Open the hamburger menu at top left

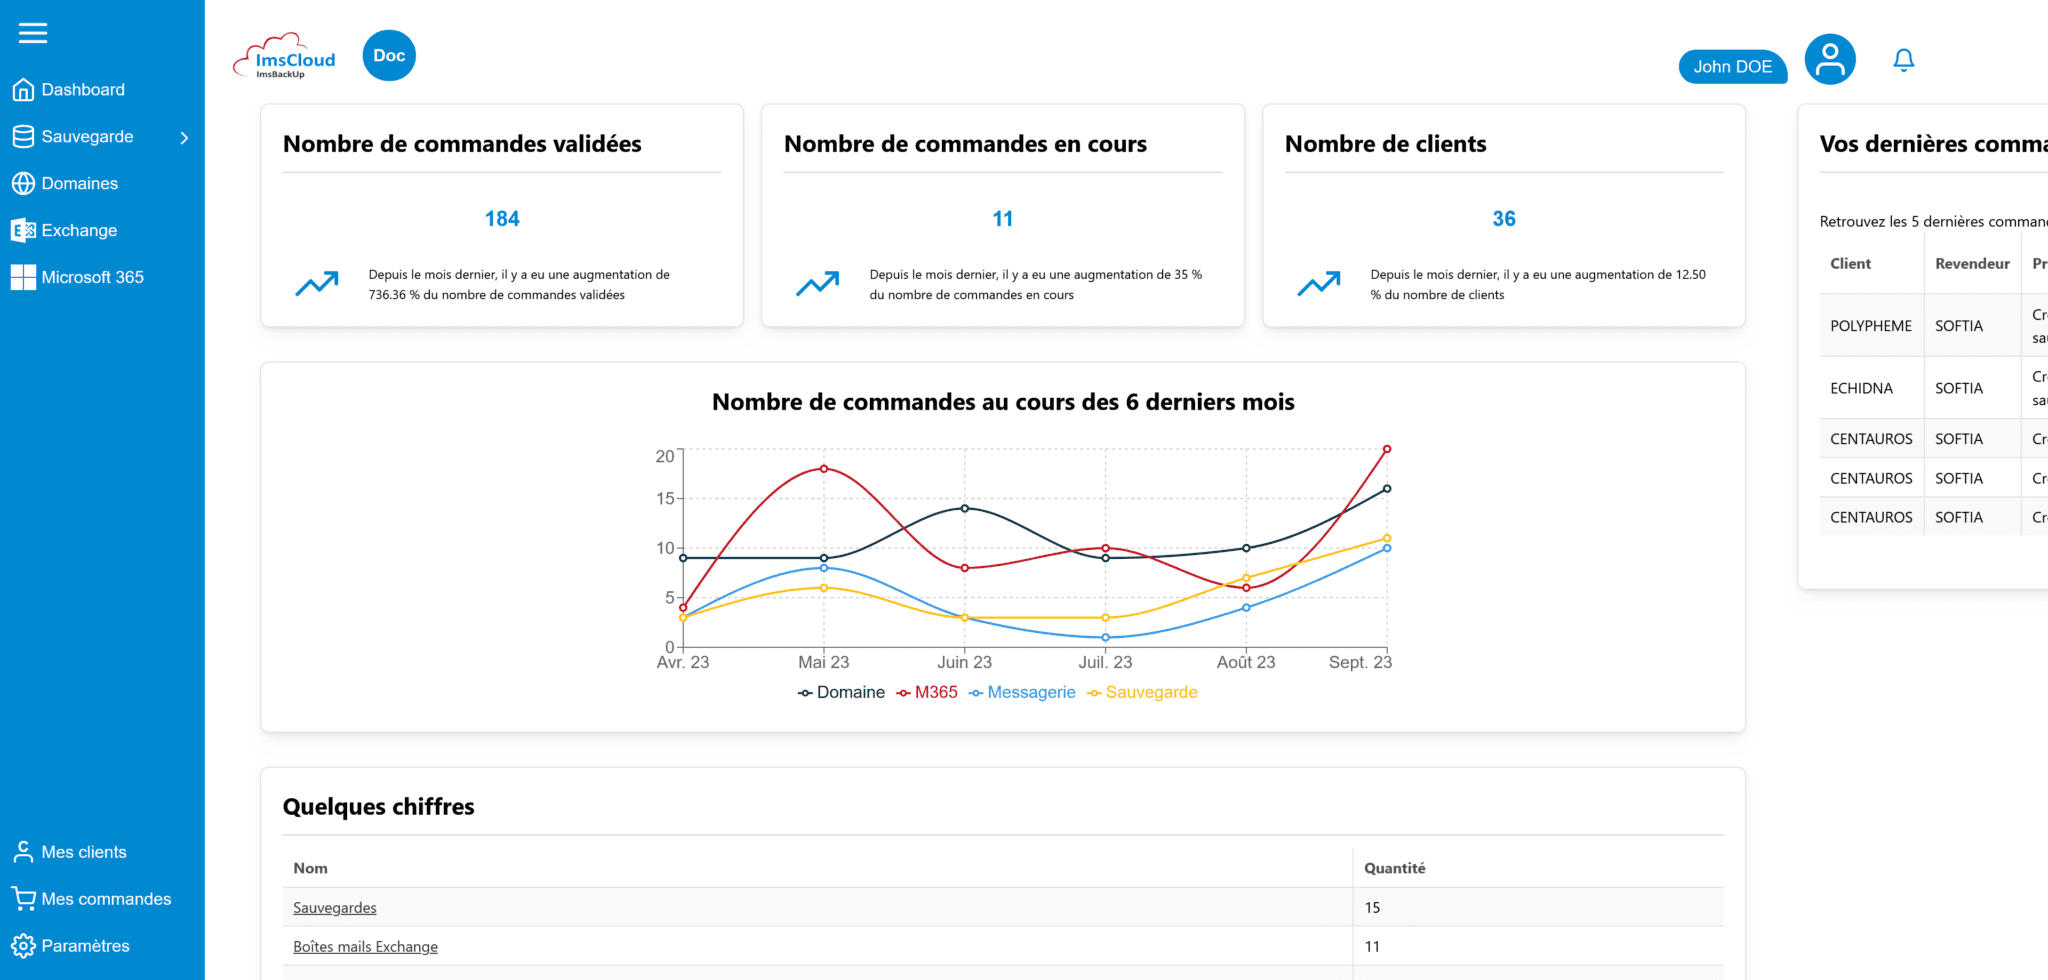33,33
